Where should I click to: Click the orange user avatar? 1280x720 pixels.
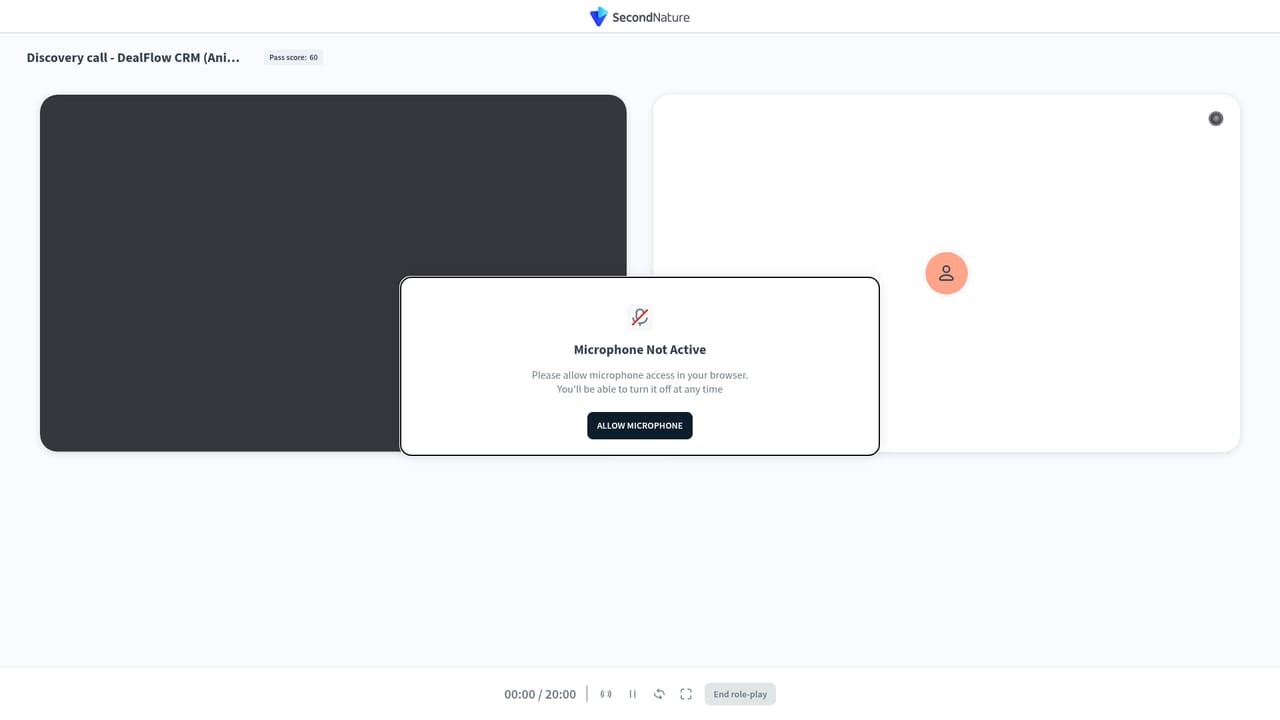(x=946, y=273)
